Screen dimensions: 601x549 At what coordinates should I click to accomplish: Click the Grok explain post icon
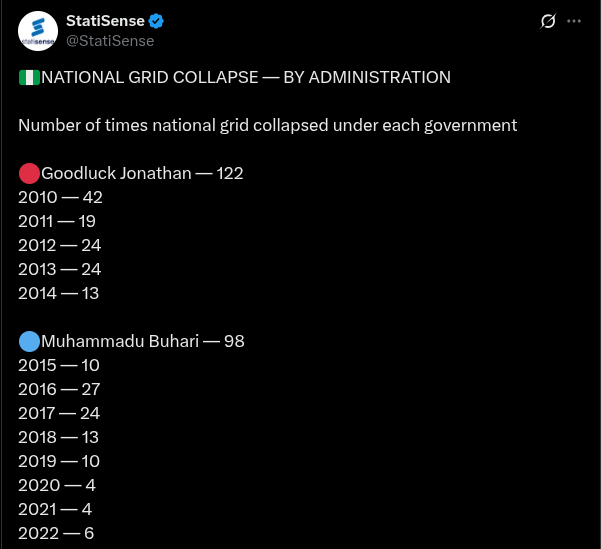pyautogui.click(x=548, y=21)
